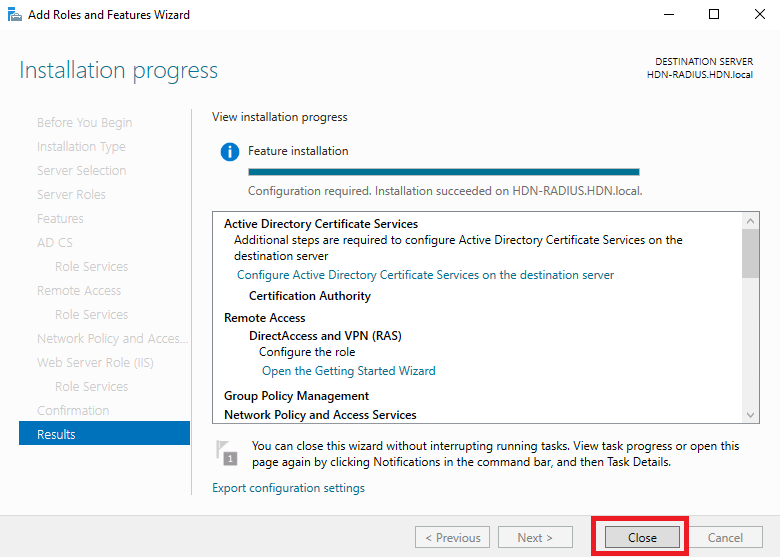The height and width of the screenshot is (557, 780).
Task: Click Certification Authority entry
Action: [x=310, y=296]
